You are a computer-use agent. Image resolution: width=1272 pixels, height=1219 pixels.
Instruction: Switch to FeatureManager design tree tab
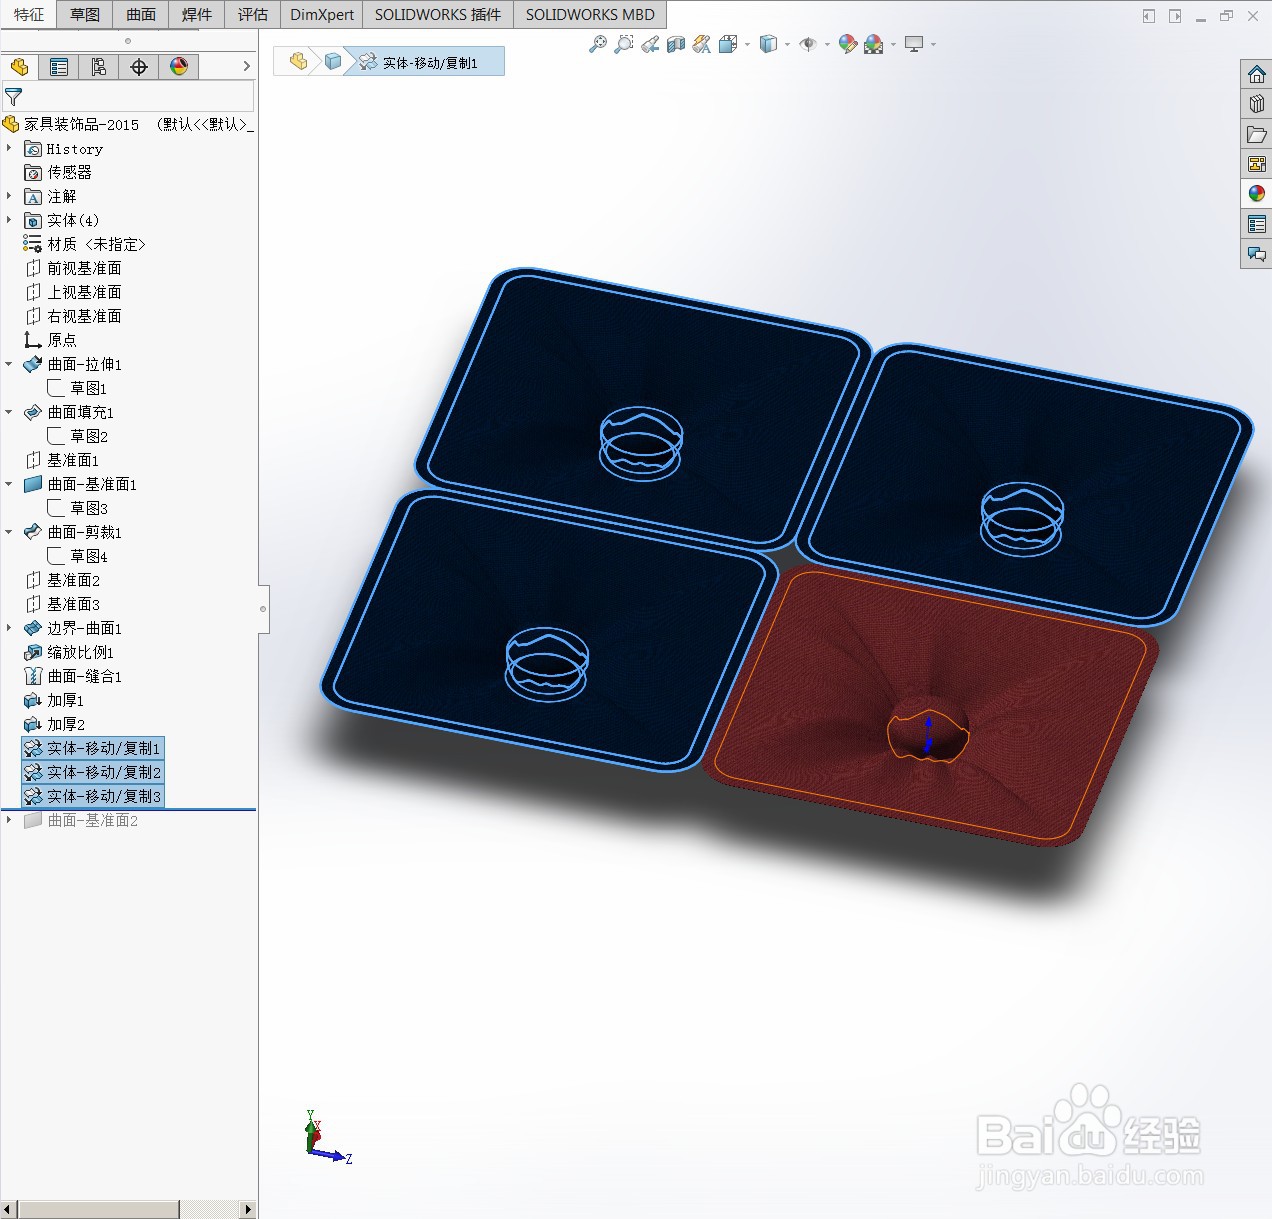tap(19, 66)
